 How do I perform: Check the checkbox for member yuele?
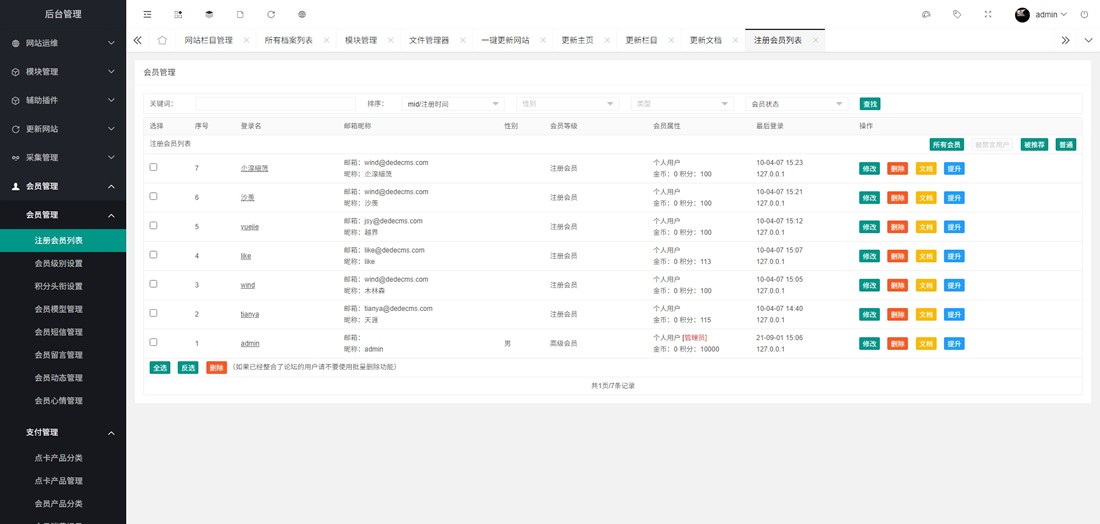click(153, 226)
